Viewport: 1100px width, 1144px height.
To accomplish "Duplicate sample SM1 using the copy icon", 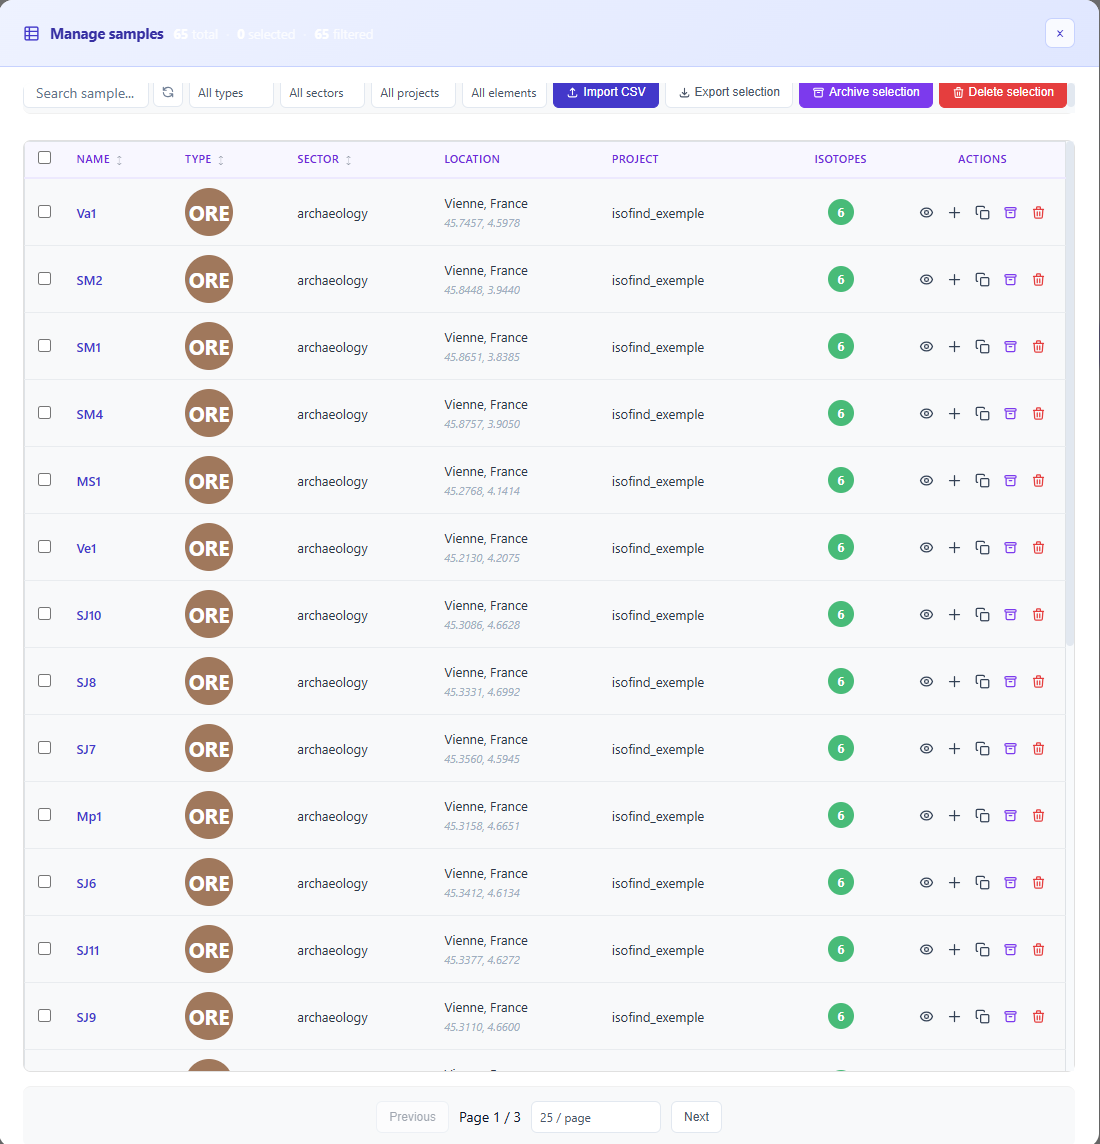I will click(982, 347).
